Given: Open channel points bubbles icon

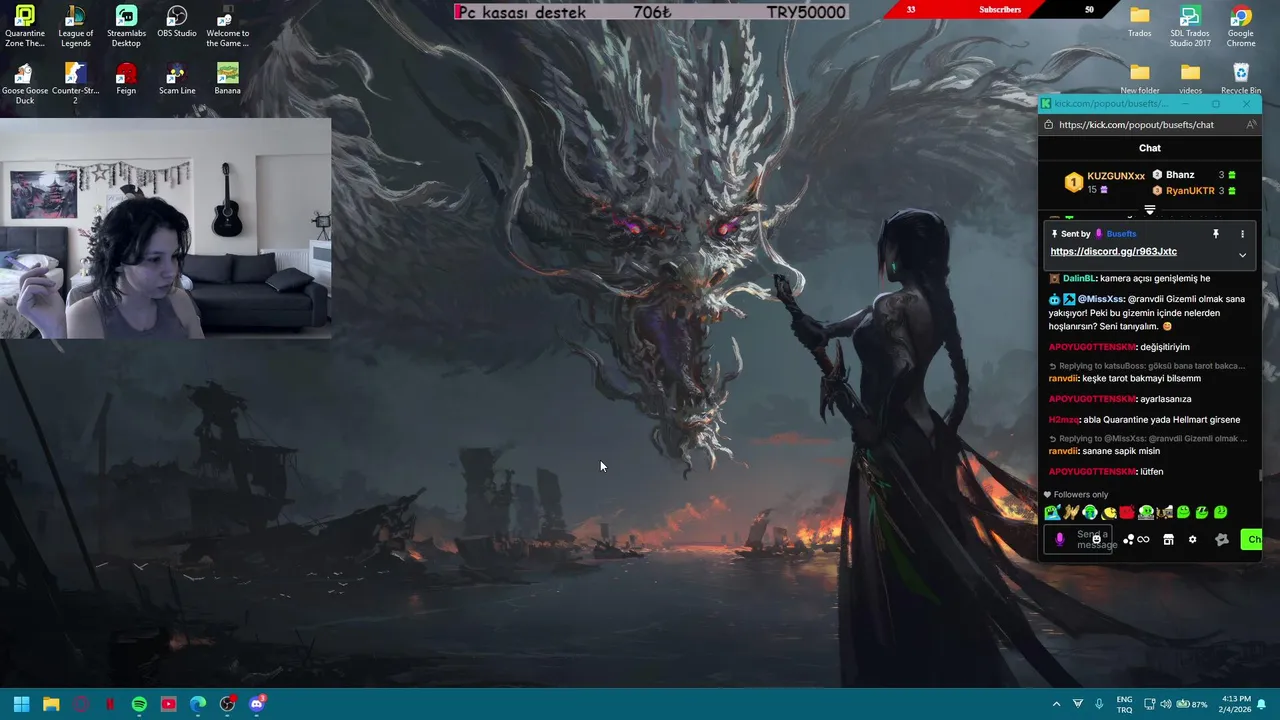Looking at the screenshot, I should pos(1128,539).
